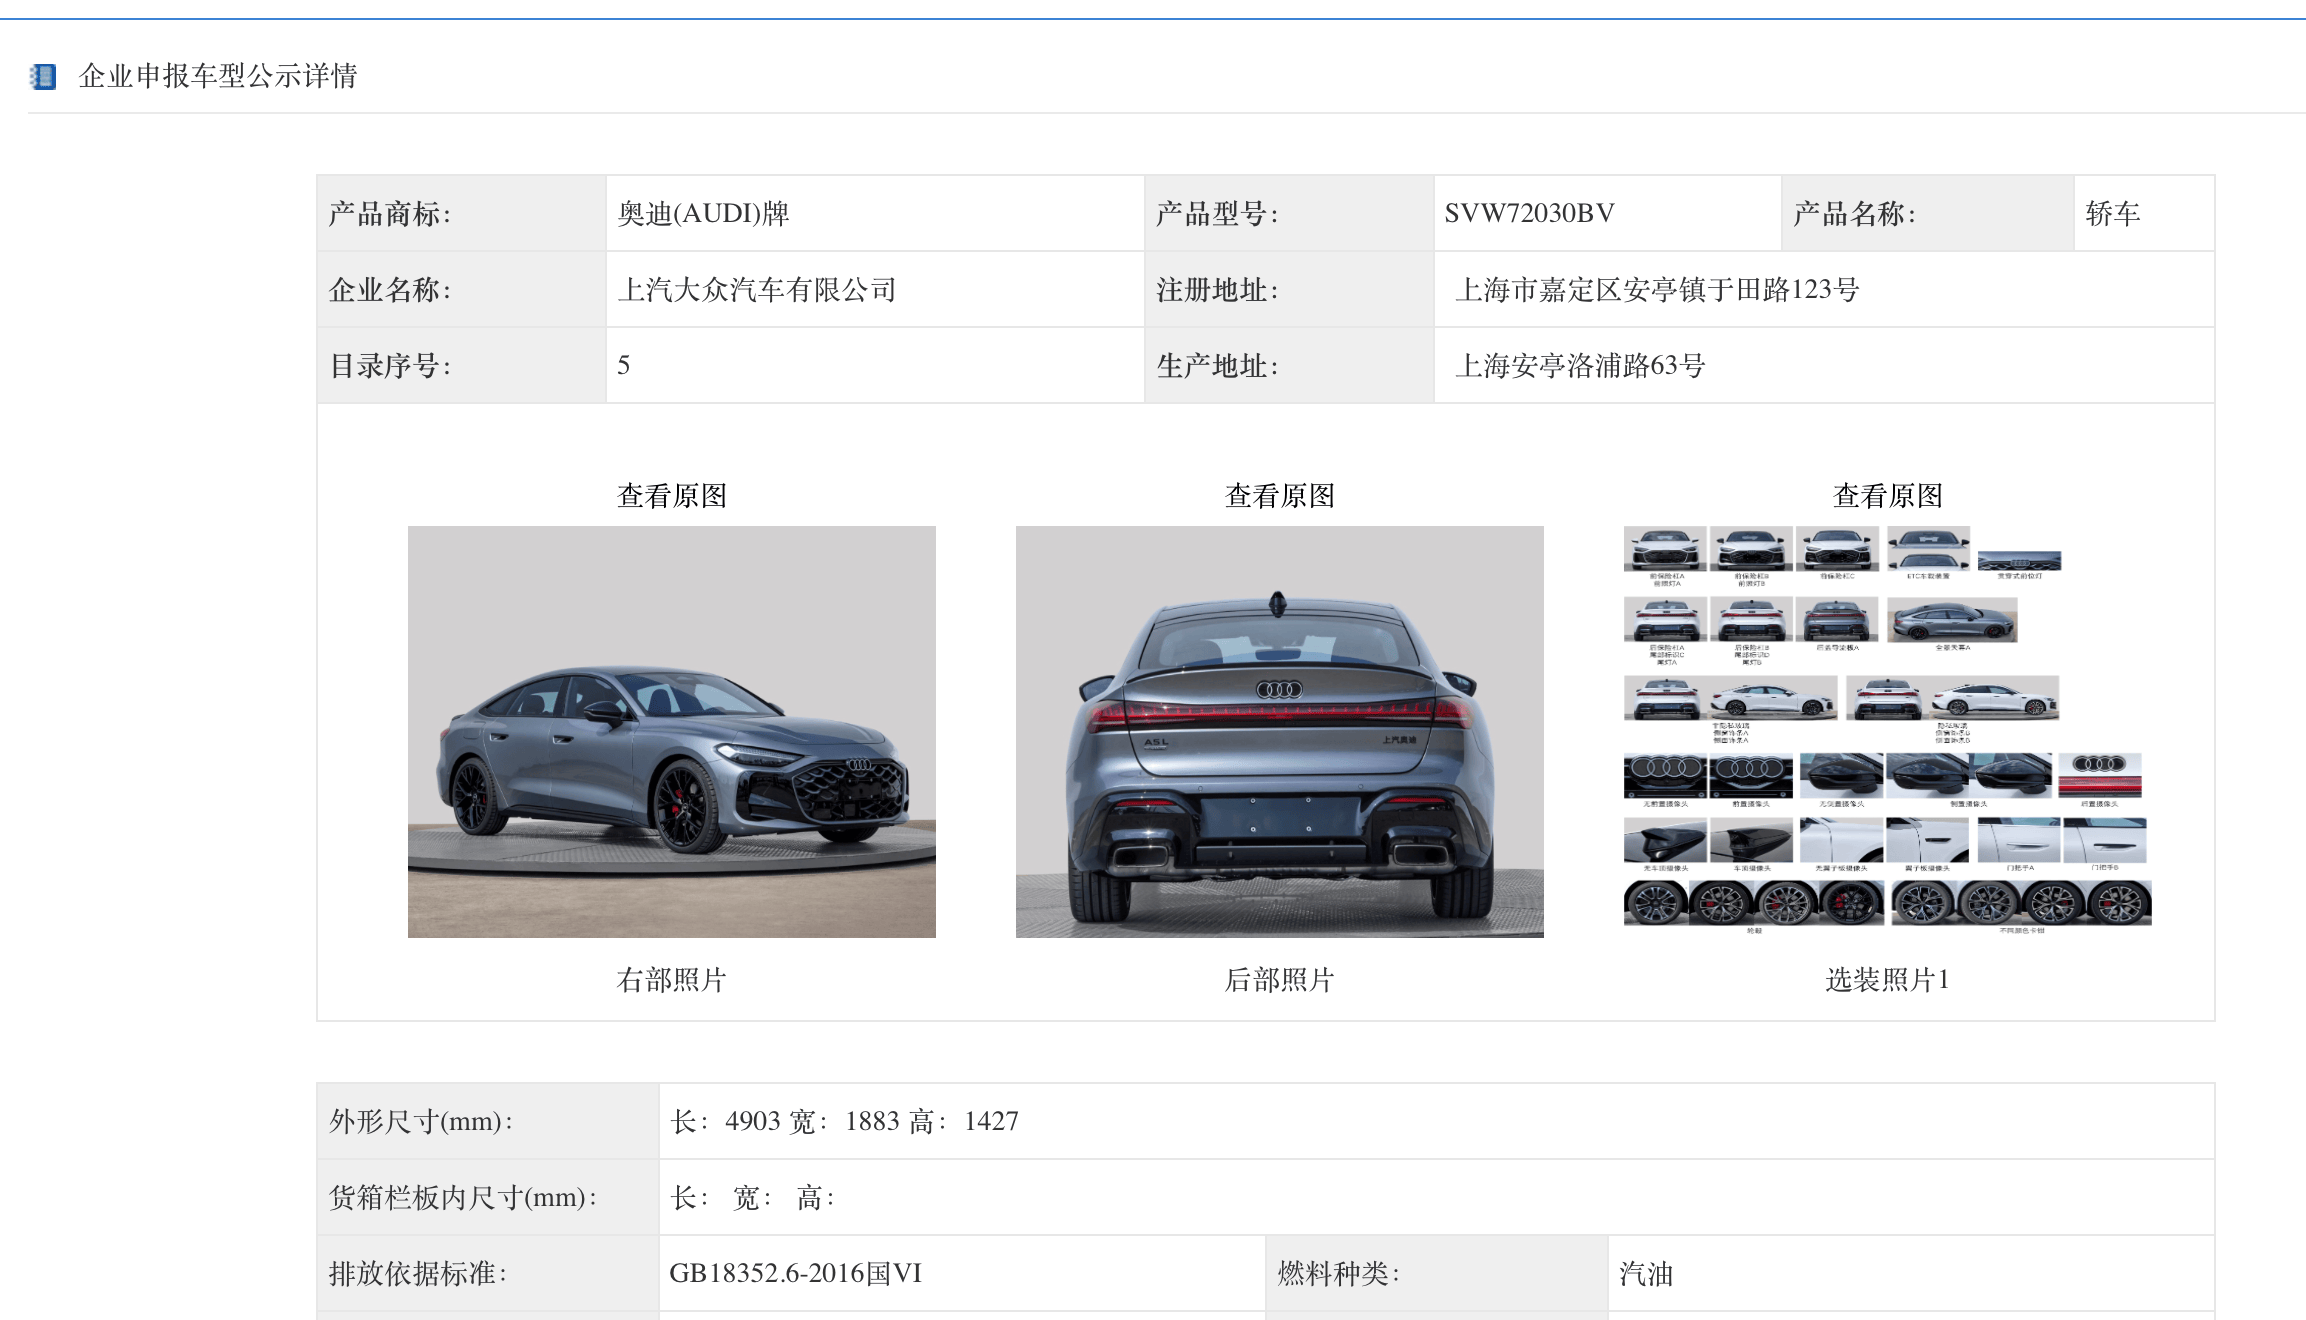
Task: Click the 奥迪(AUDI)牌 trademark cell
Action: (x=703, y=213)
